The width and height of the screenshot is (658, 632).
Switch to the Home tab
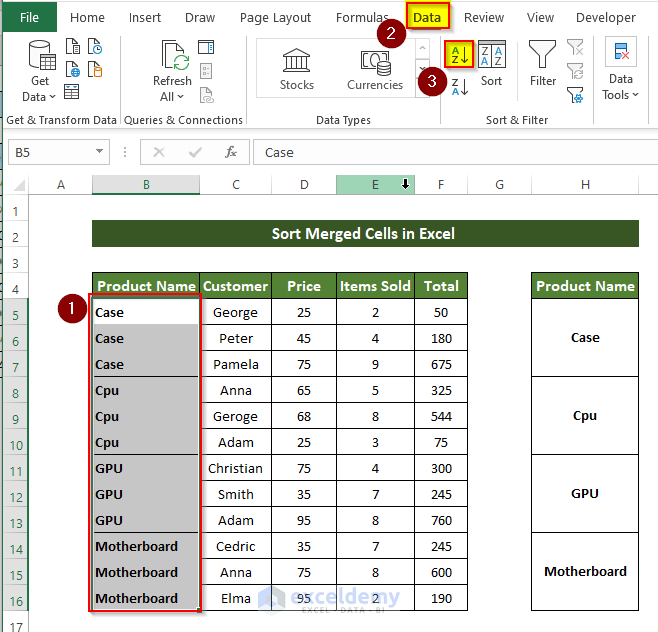(87, 18)
